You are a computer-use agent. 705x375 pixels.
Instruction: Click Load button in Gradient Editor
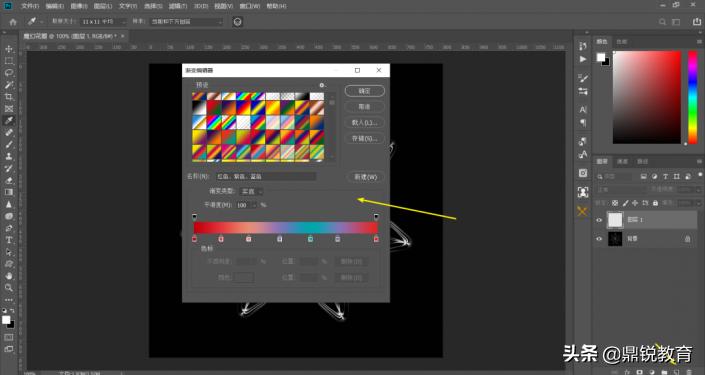[x=365, y=122]
